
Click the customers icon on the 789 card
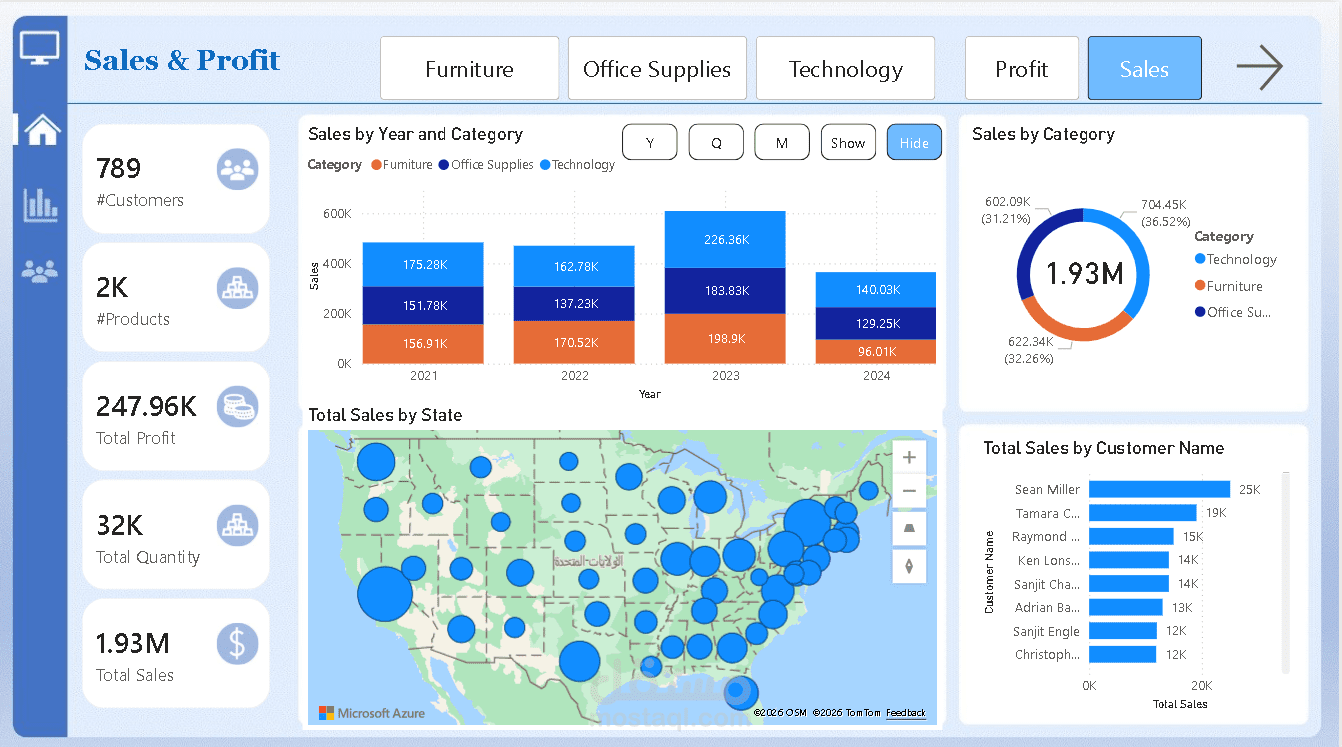pyautogui.click(x=237, y=169)
